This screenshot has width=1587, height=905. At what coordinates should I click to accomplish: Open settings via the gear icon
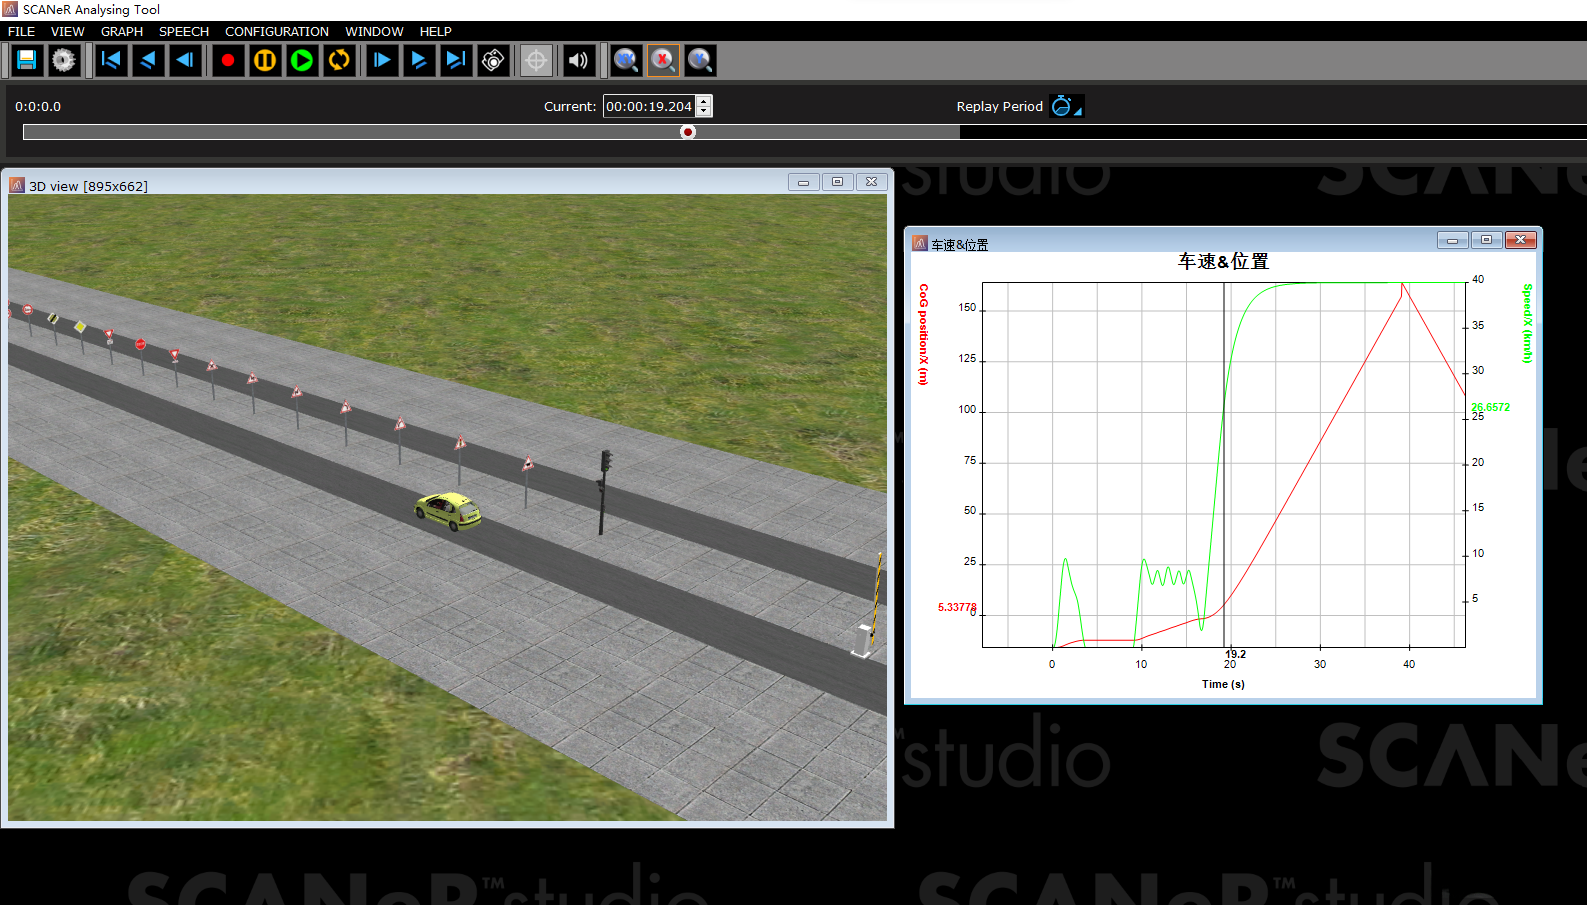pos(64,60)
